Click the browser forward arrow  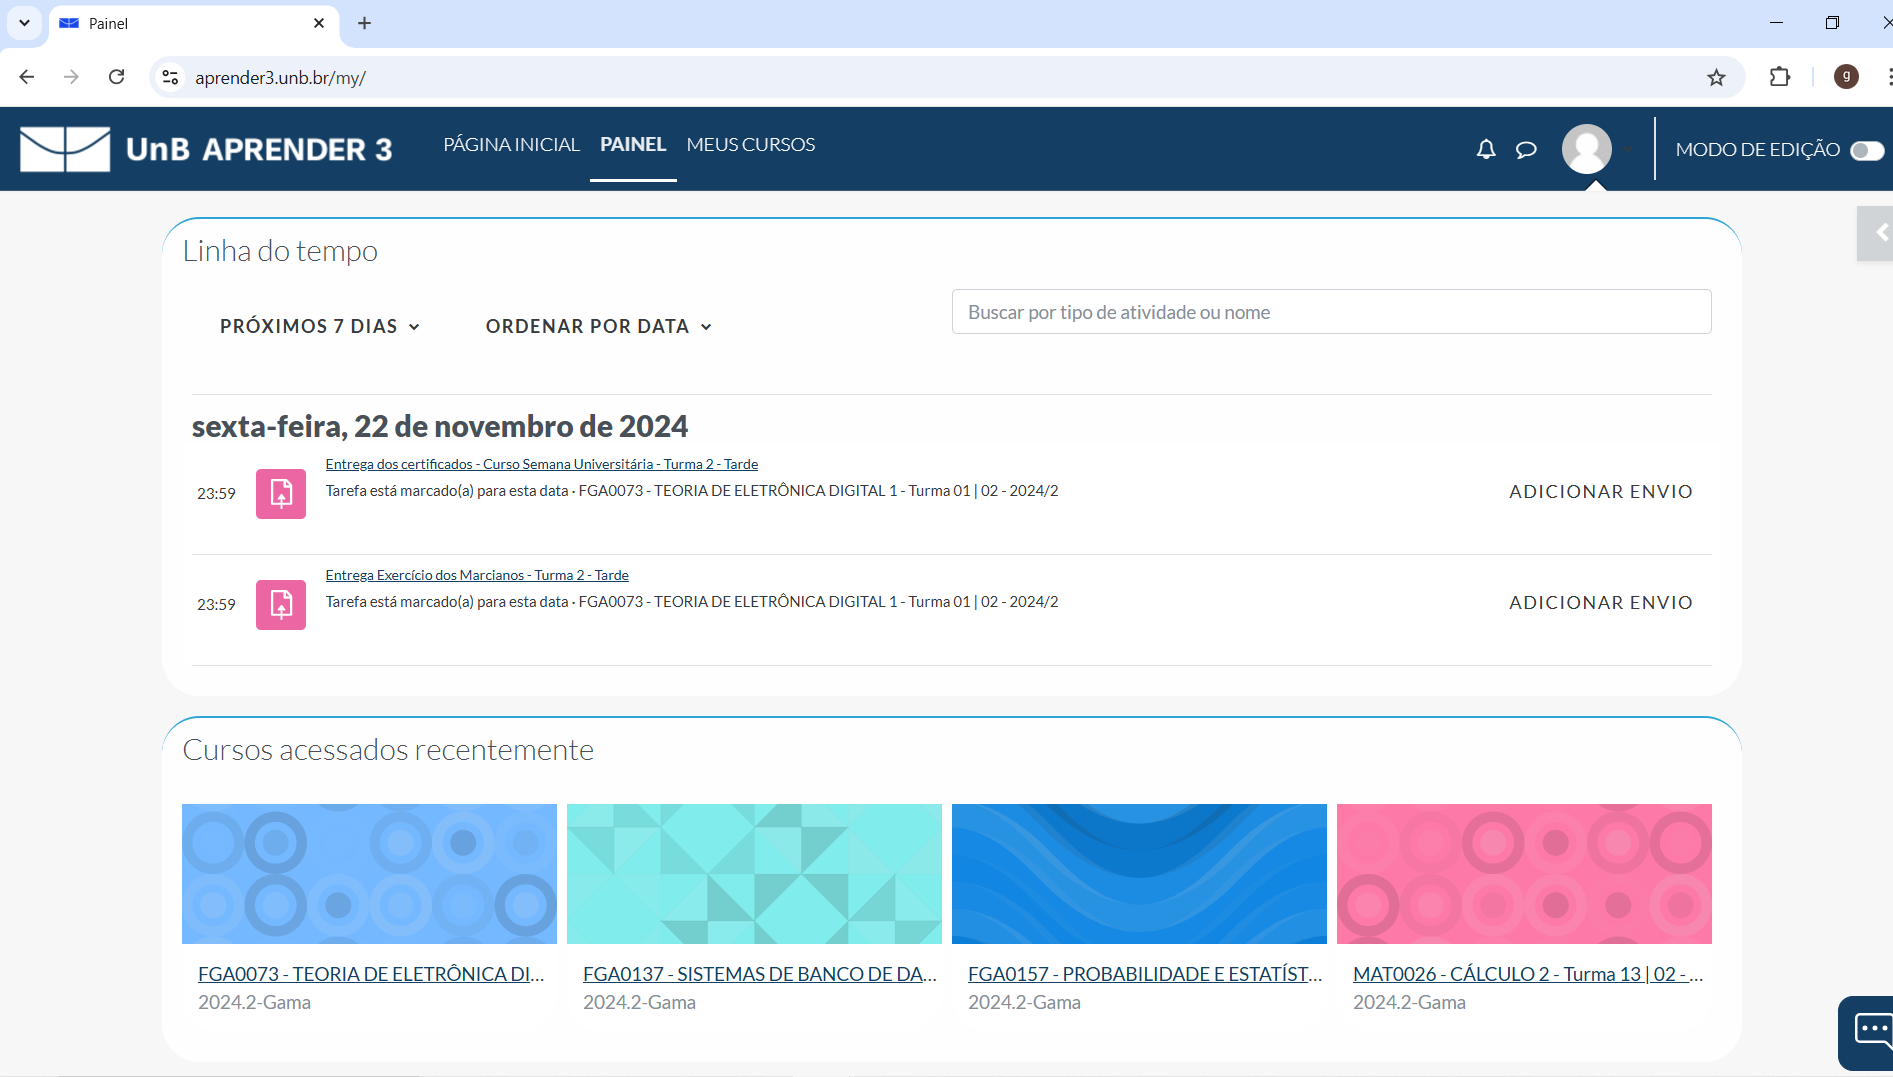click(x=71, y=77)
